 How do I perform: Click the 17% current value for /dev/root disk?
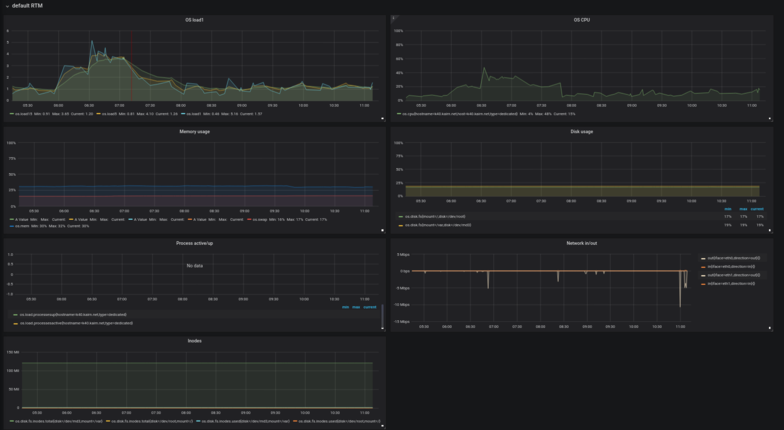pos(760,216)
